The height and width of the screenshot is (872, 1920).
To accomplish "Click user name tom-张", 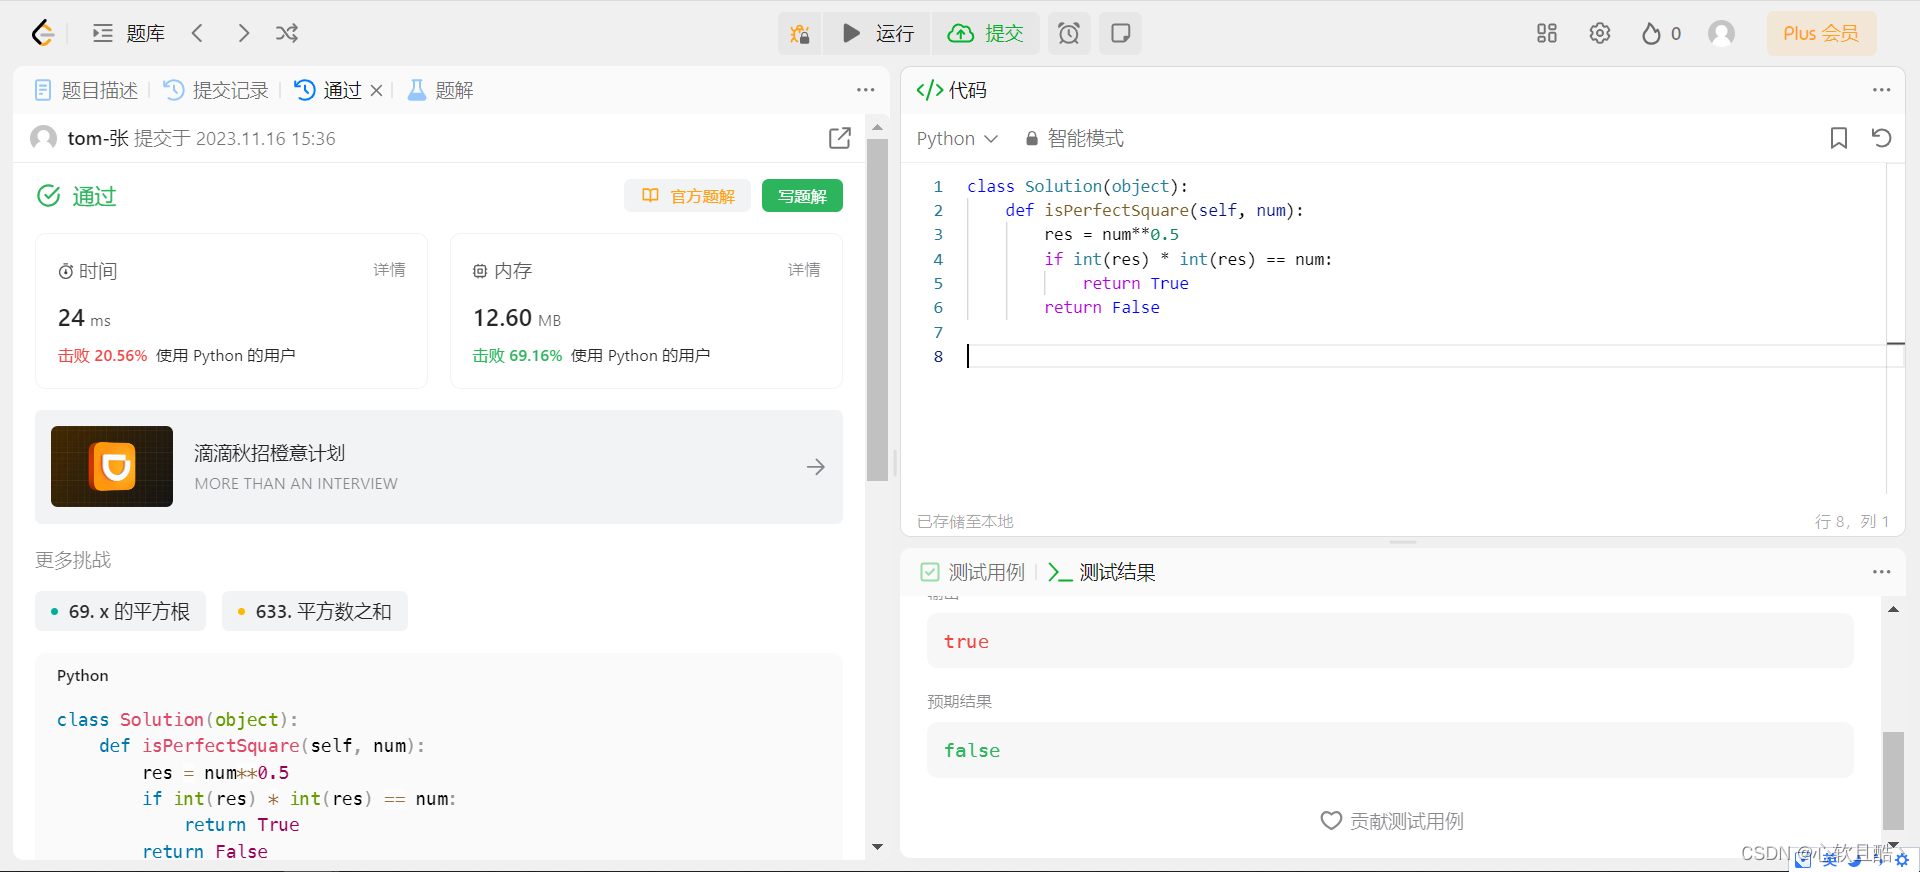I will (x=98, y=138).
